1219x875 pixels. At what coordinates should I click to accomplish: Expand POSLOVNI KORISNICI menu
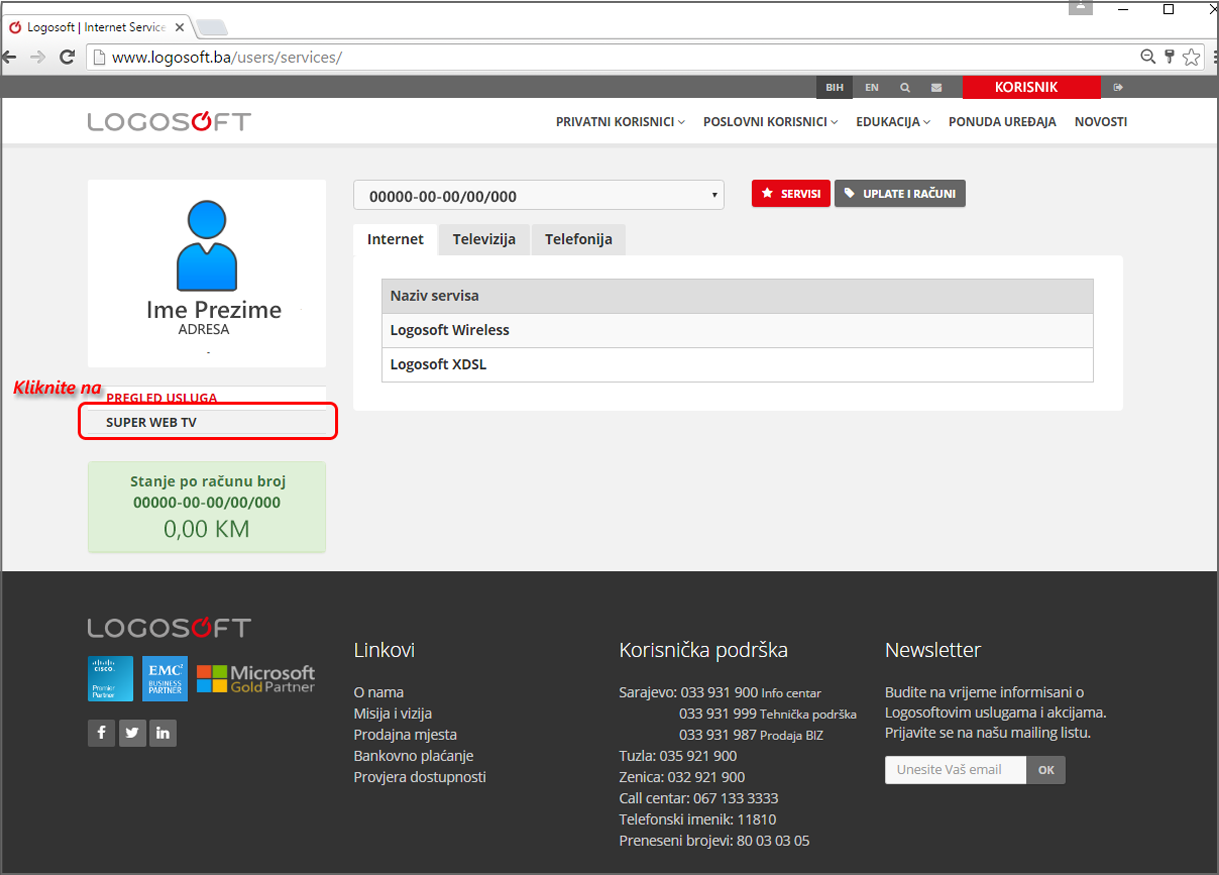coord(771,122)
